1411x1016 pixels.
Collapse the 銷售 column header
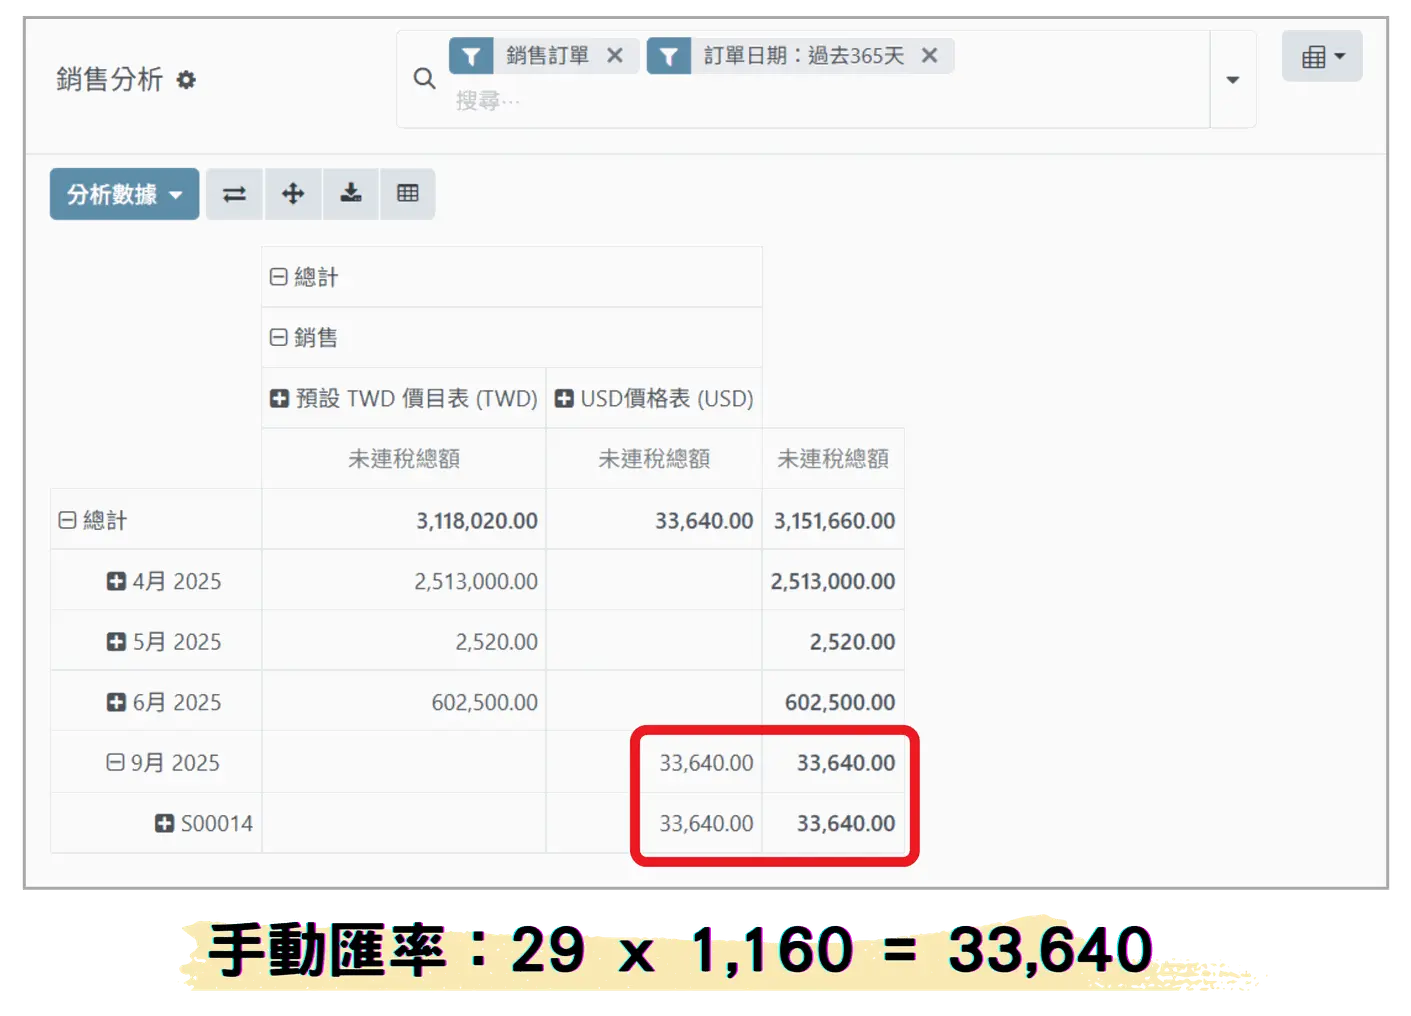(279, 338)
